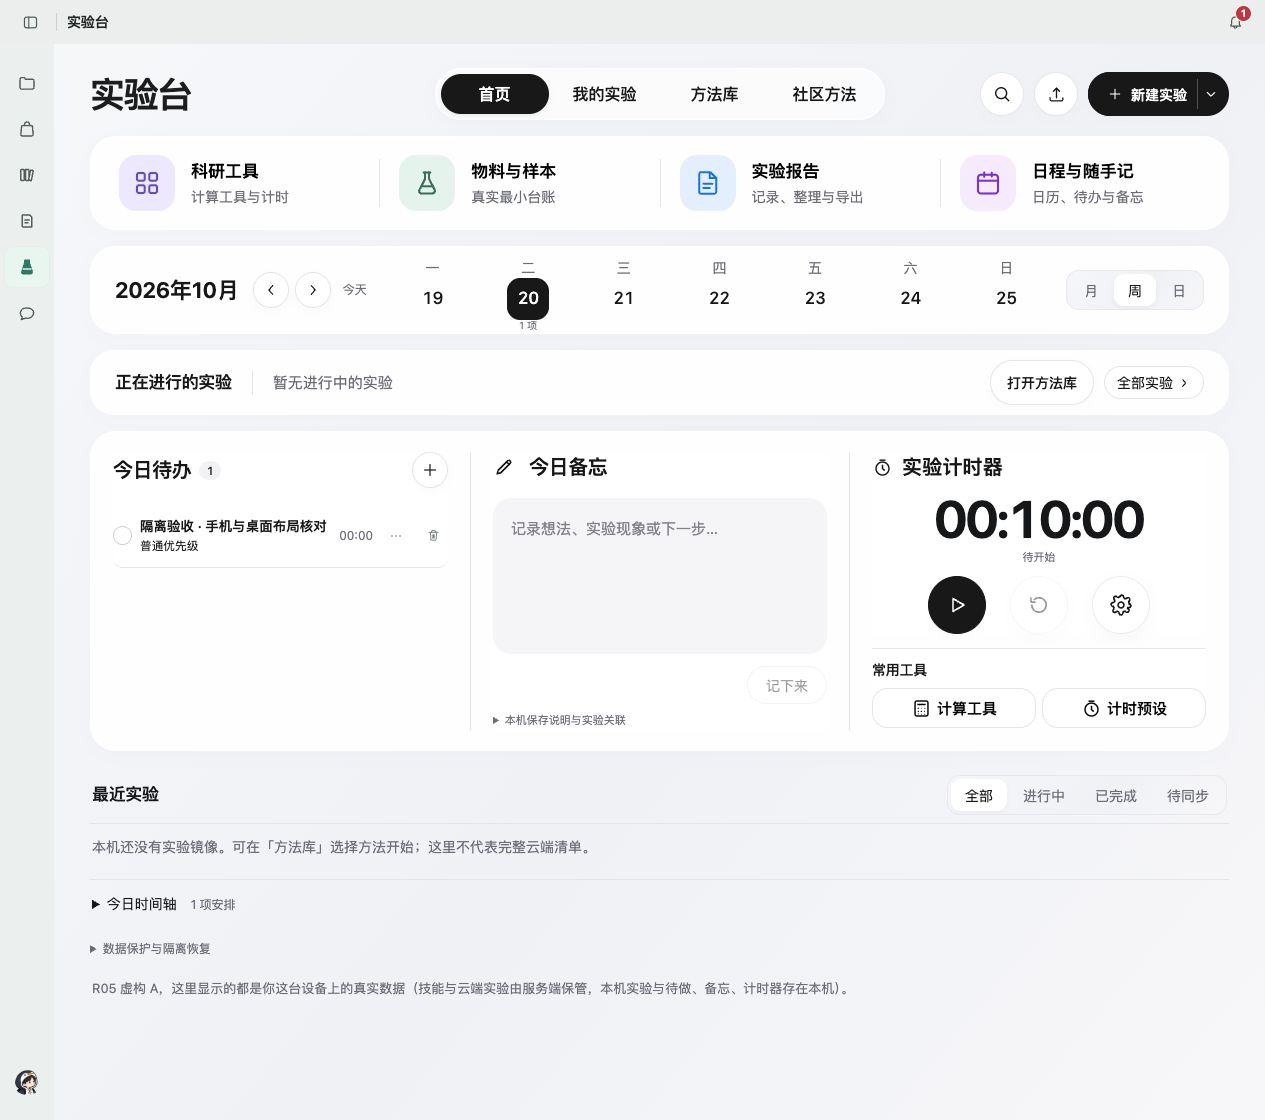Image resolution: width=1265 pixels, height=1120 pixels.
Task: Filter recent experiments by 待同步
Action: 1188,796
